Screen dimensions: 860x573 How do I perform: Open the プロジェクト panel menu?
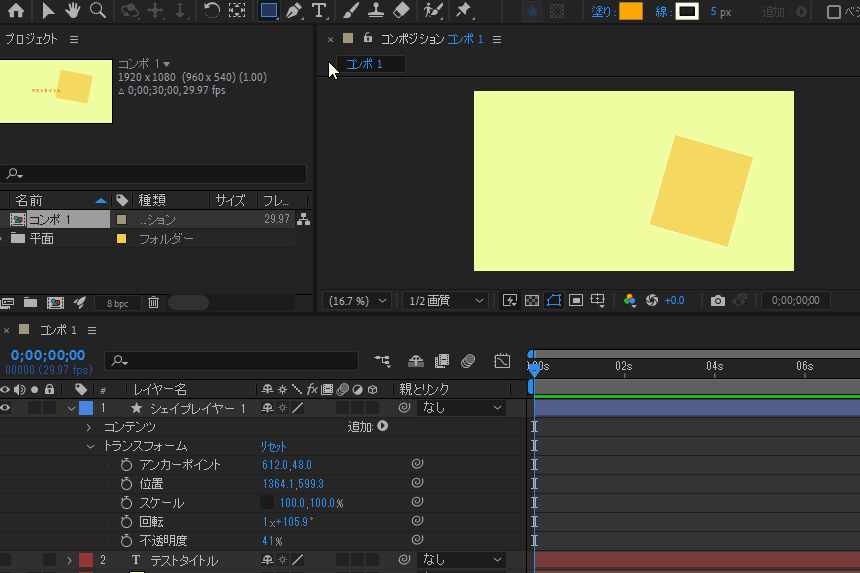[74, 39]
